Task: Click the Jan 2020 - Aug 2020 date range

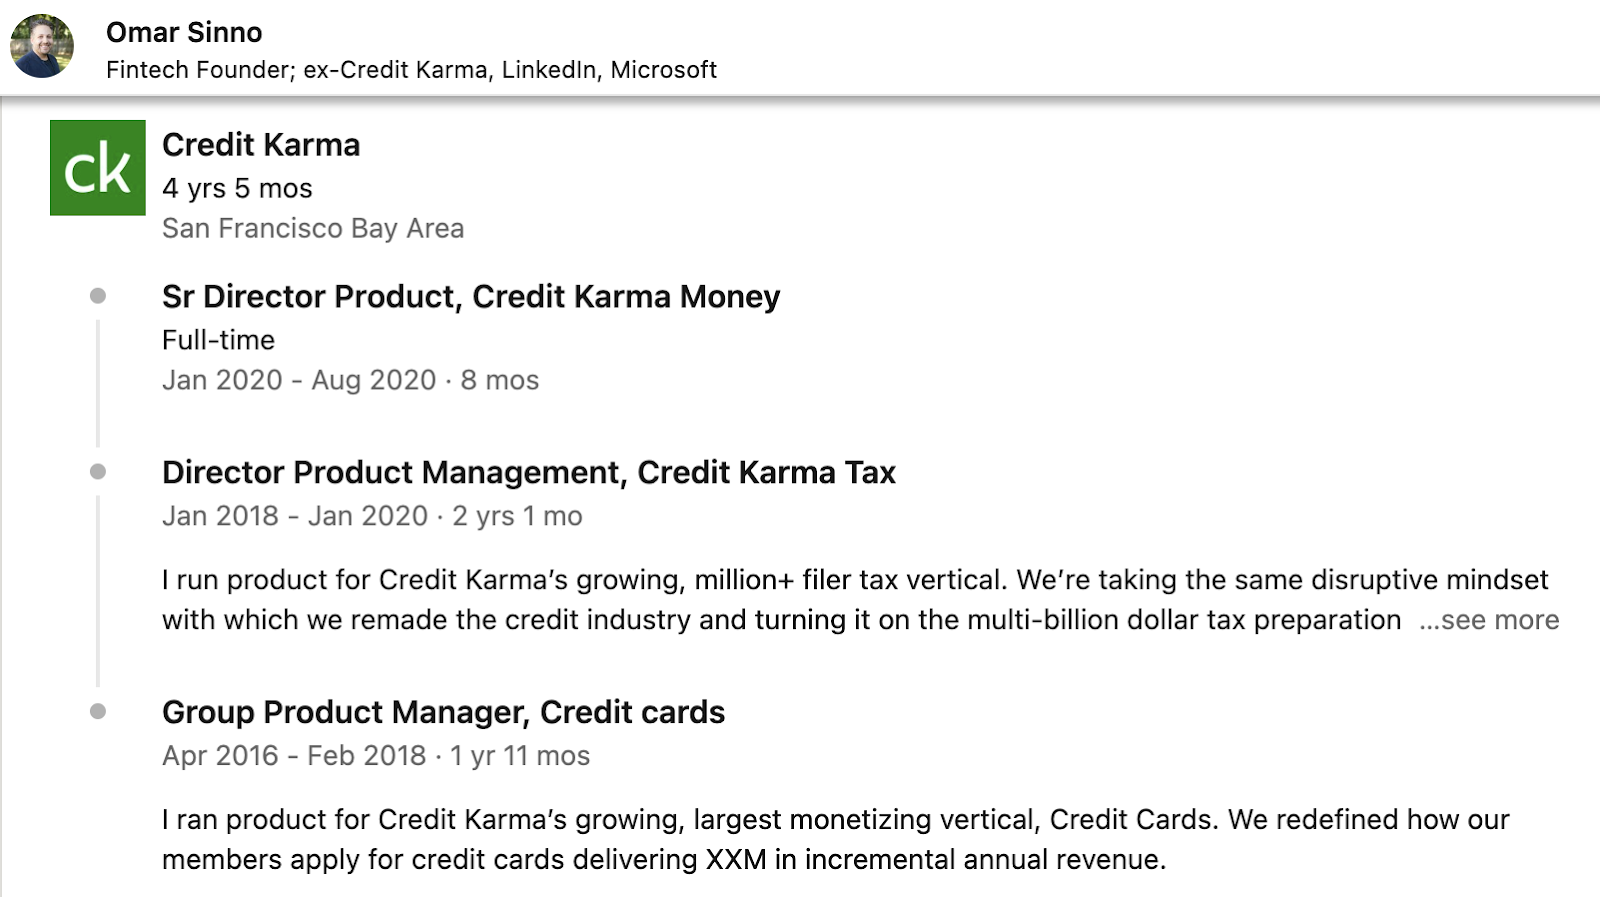Action: tap(299, 380)
